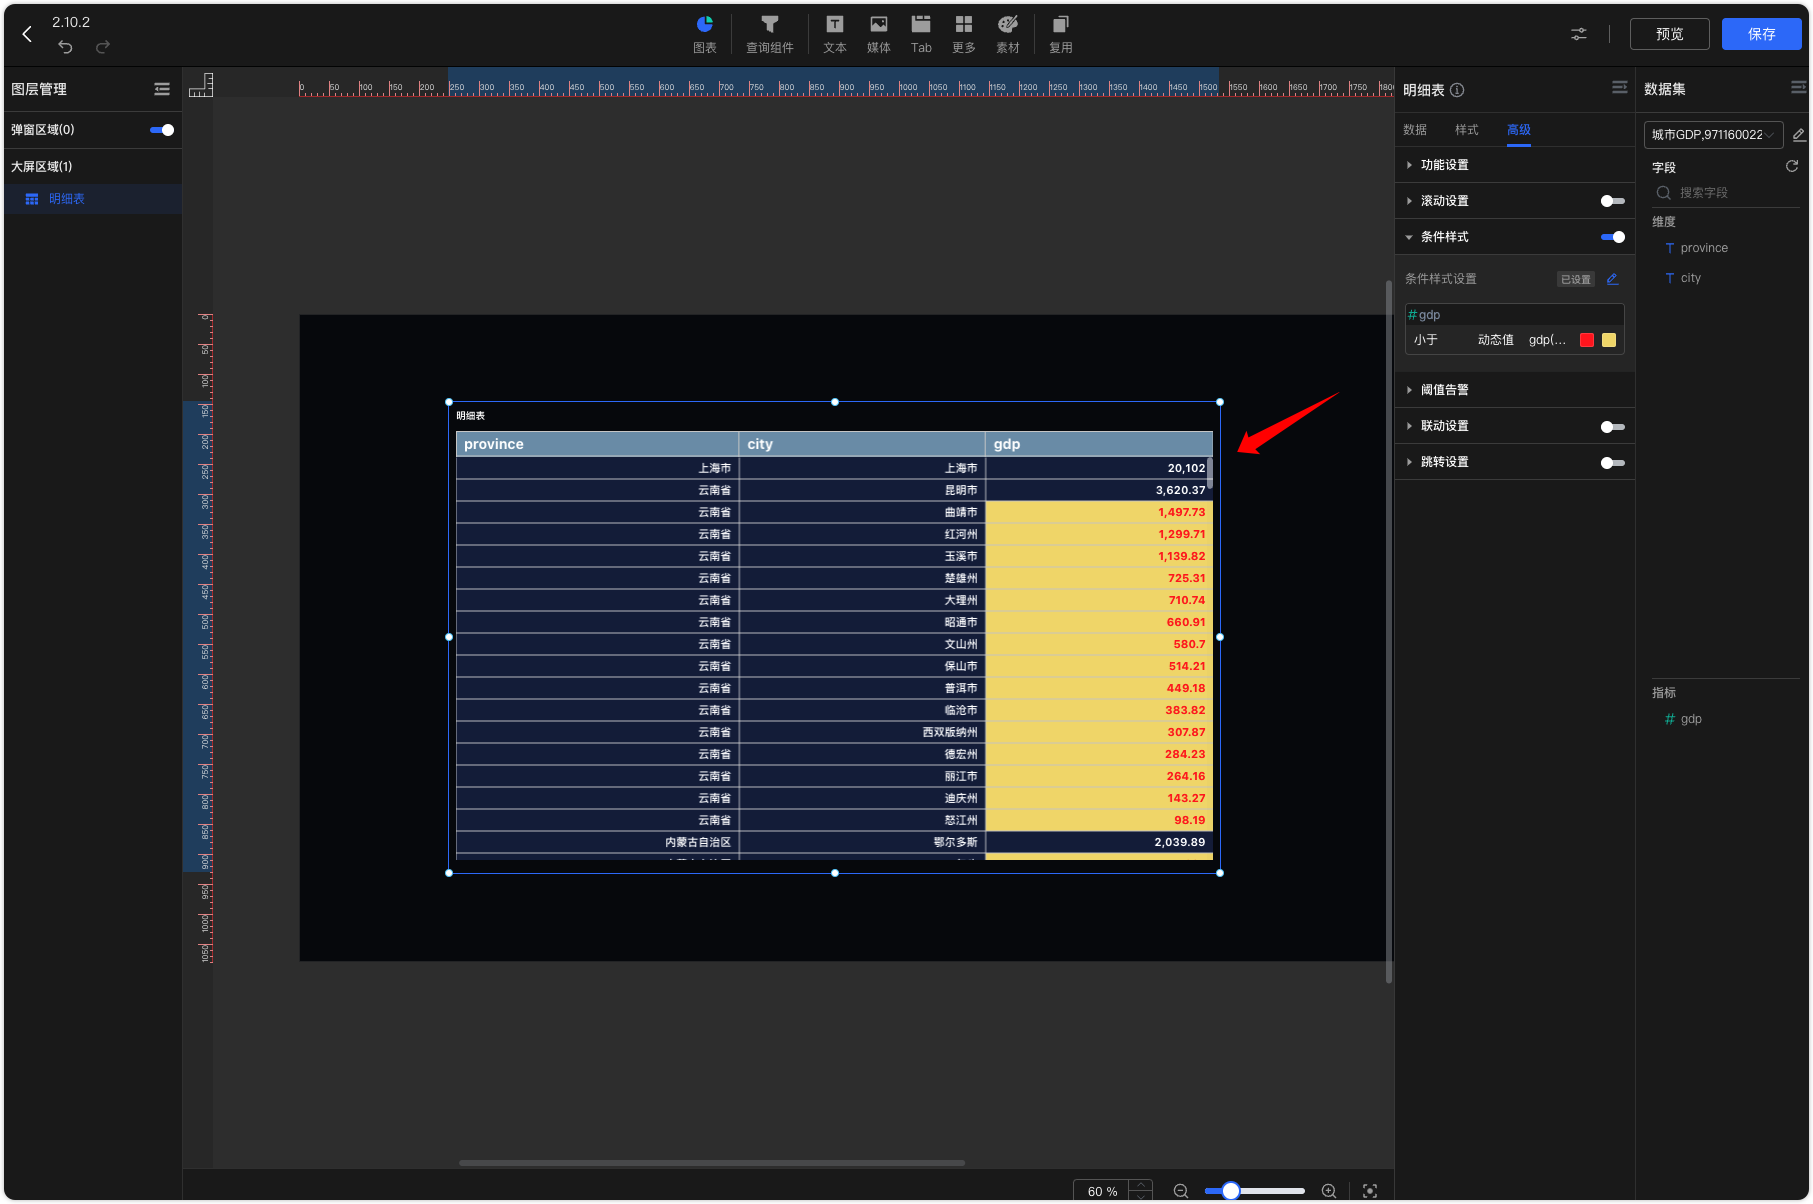
Task: Expand the 功能设置 section
Action: (1515, 165)
